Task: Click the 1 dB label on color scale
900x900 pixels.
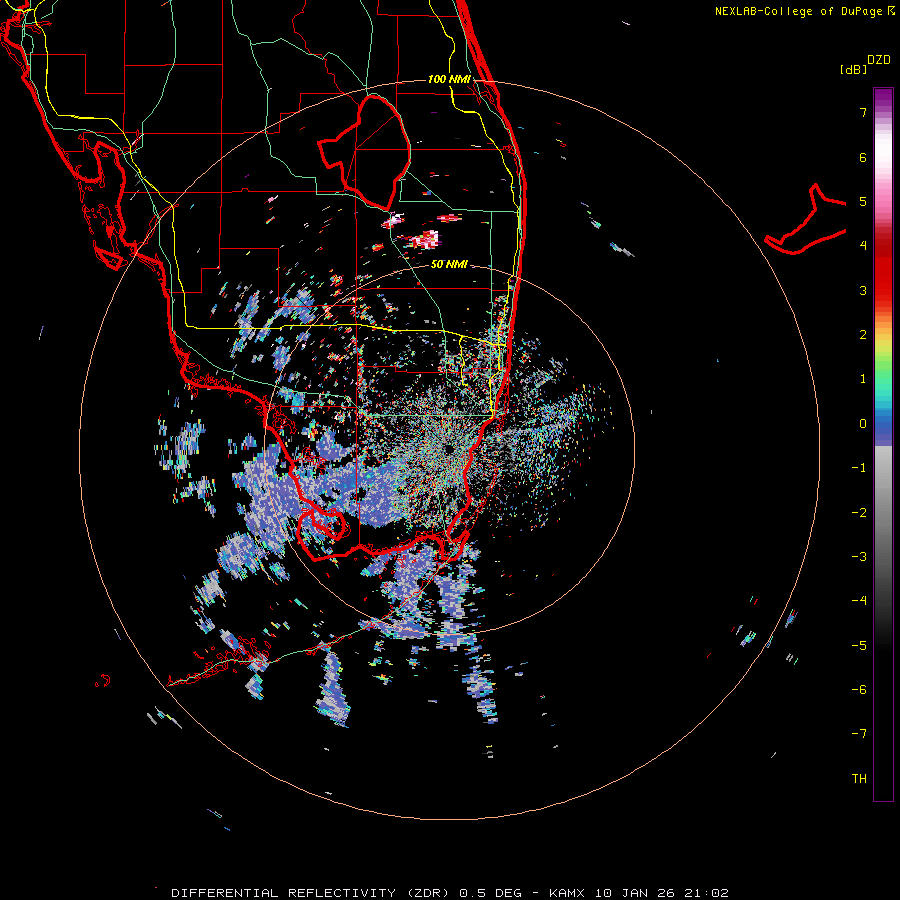Action: tap(863, 379)
